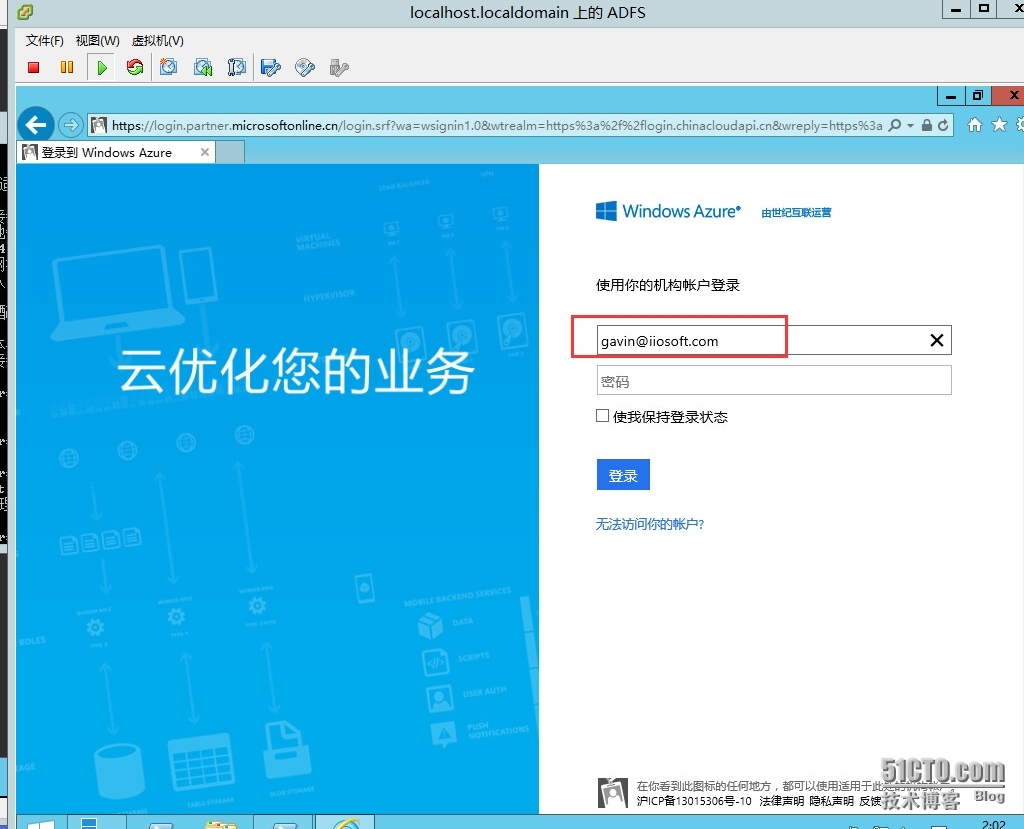The image size is (1024, 829).
Task: Click the floppy disk connection icon
Action: (270, 67)
